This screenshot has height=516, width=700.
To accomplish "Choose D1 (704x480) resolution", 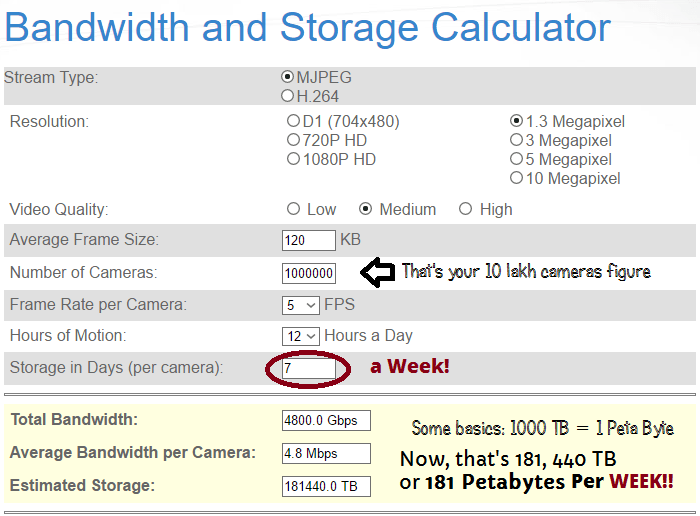I will (293, 122).
